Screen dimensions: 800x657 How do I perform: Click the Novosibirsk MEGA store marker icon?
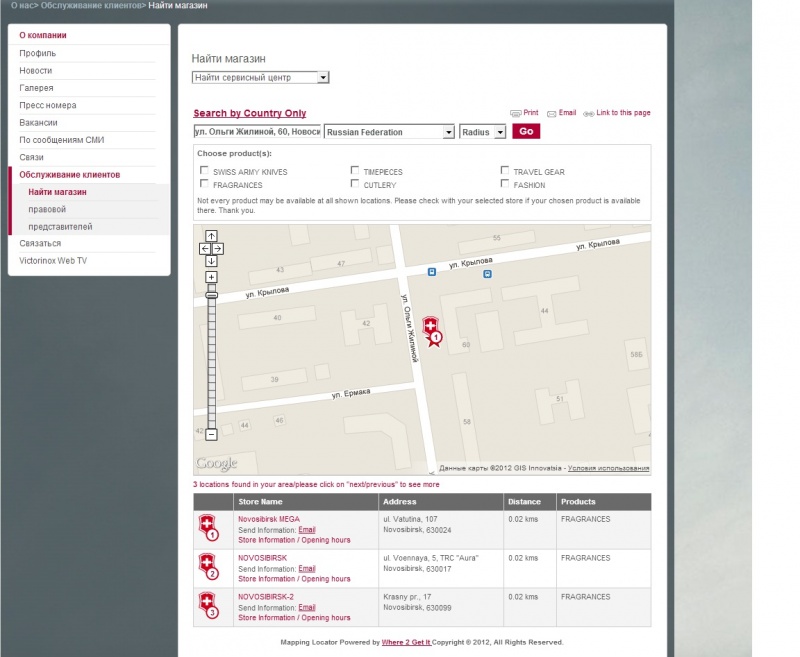(x=207, y=528)
